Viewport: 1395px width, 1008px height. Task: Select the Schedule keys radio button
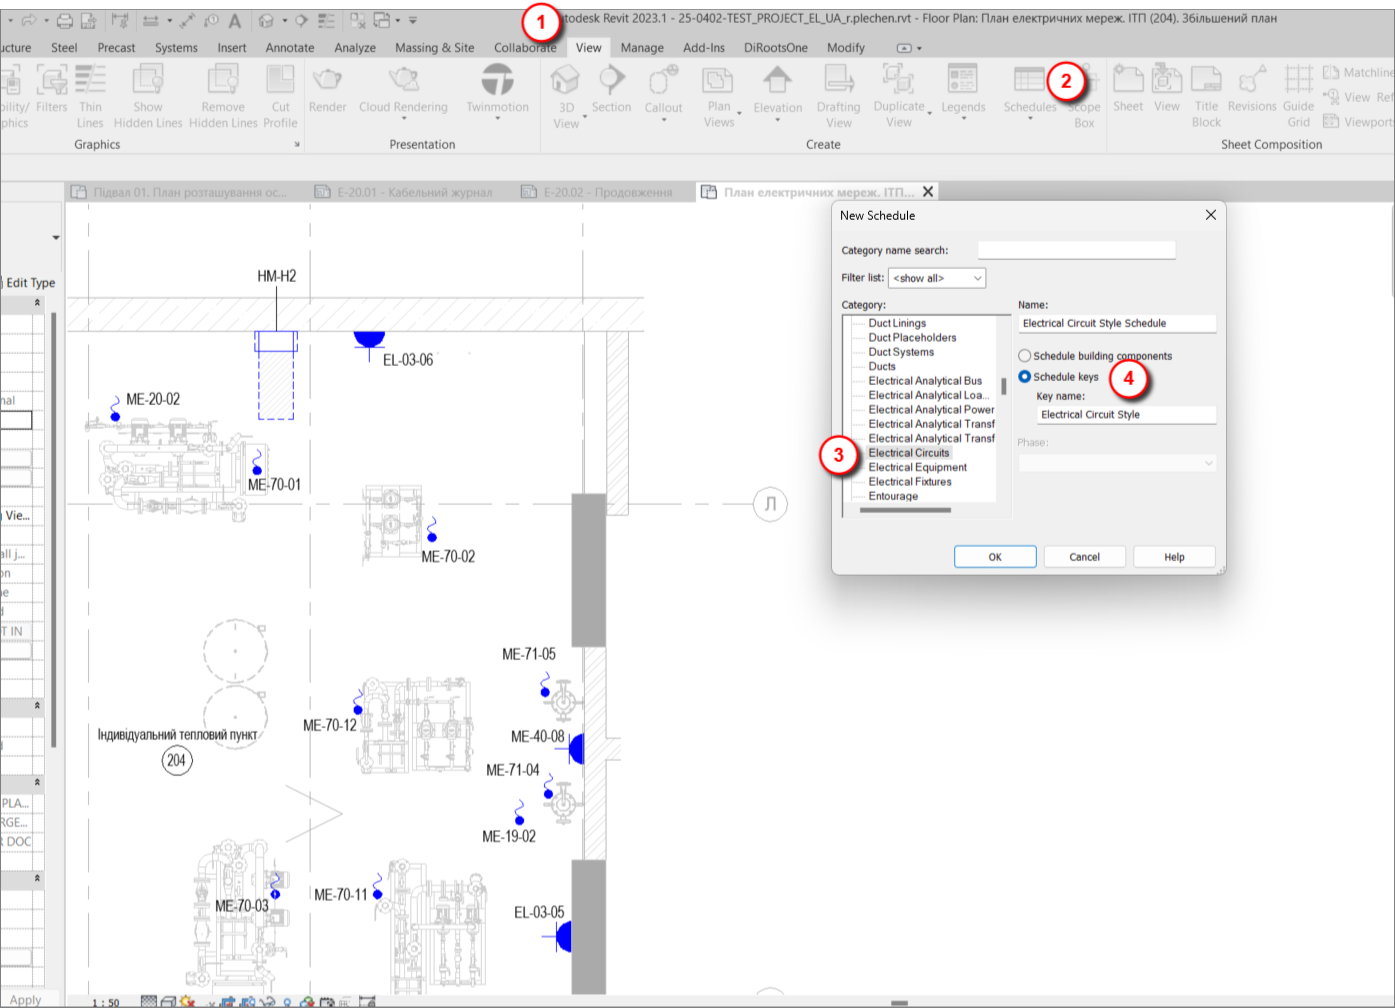1025,377
